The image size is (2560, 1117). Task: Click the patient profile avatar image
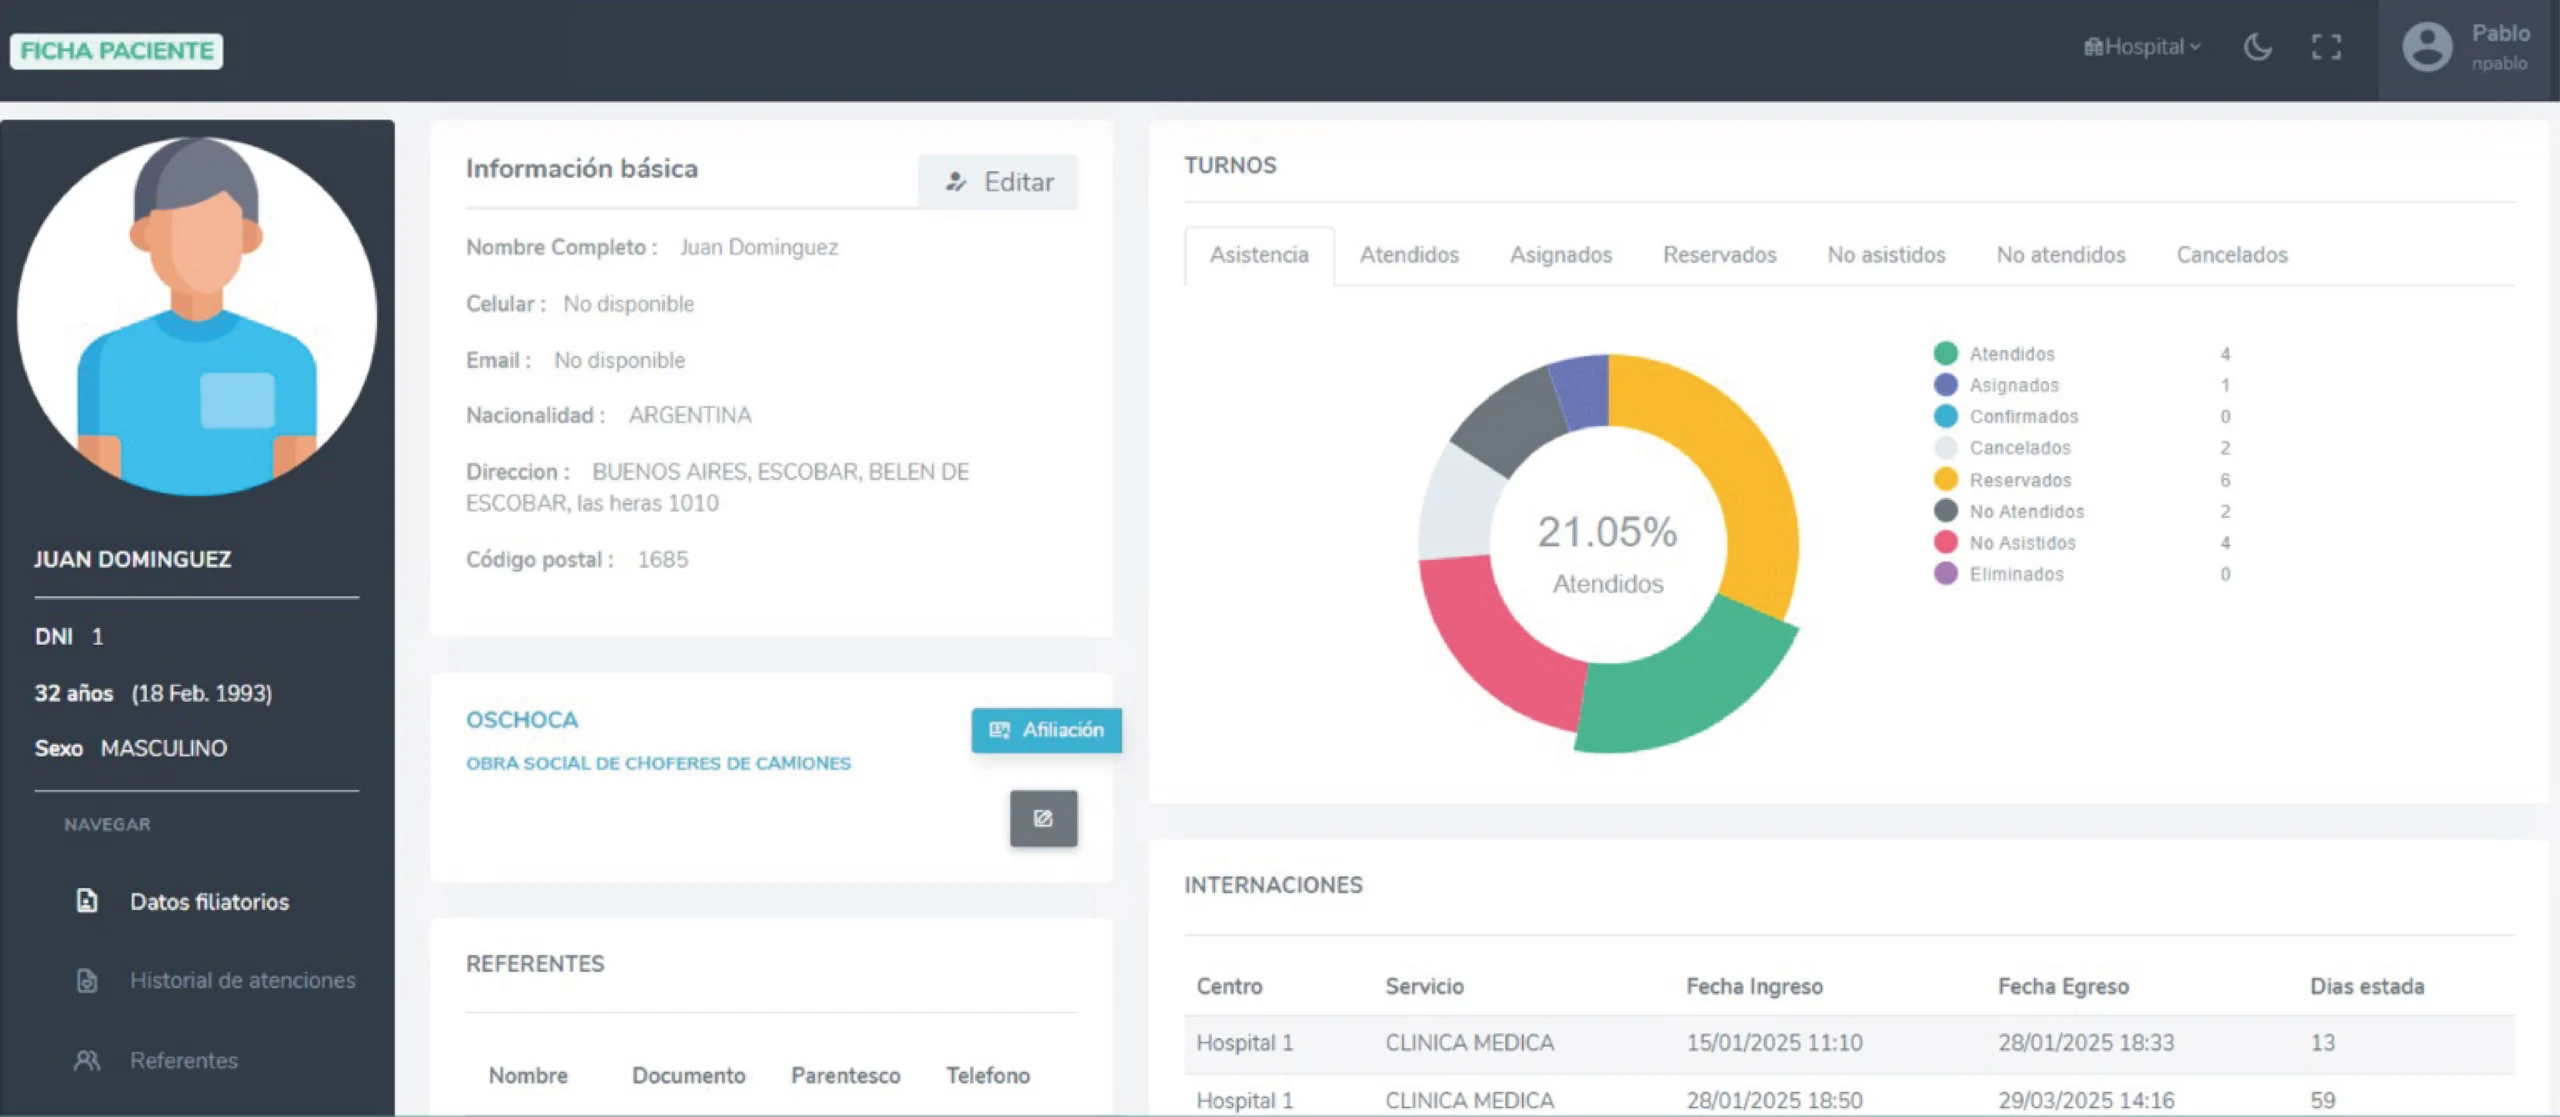[197, 316]
